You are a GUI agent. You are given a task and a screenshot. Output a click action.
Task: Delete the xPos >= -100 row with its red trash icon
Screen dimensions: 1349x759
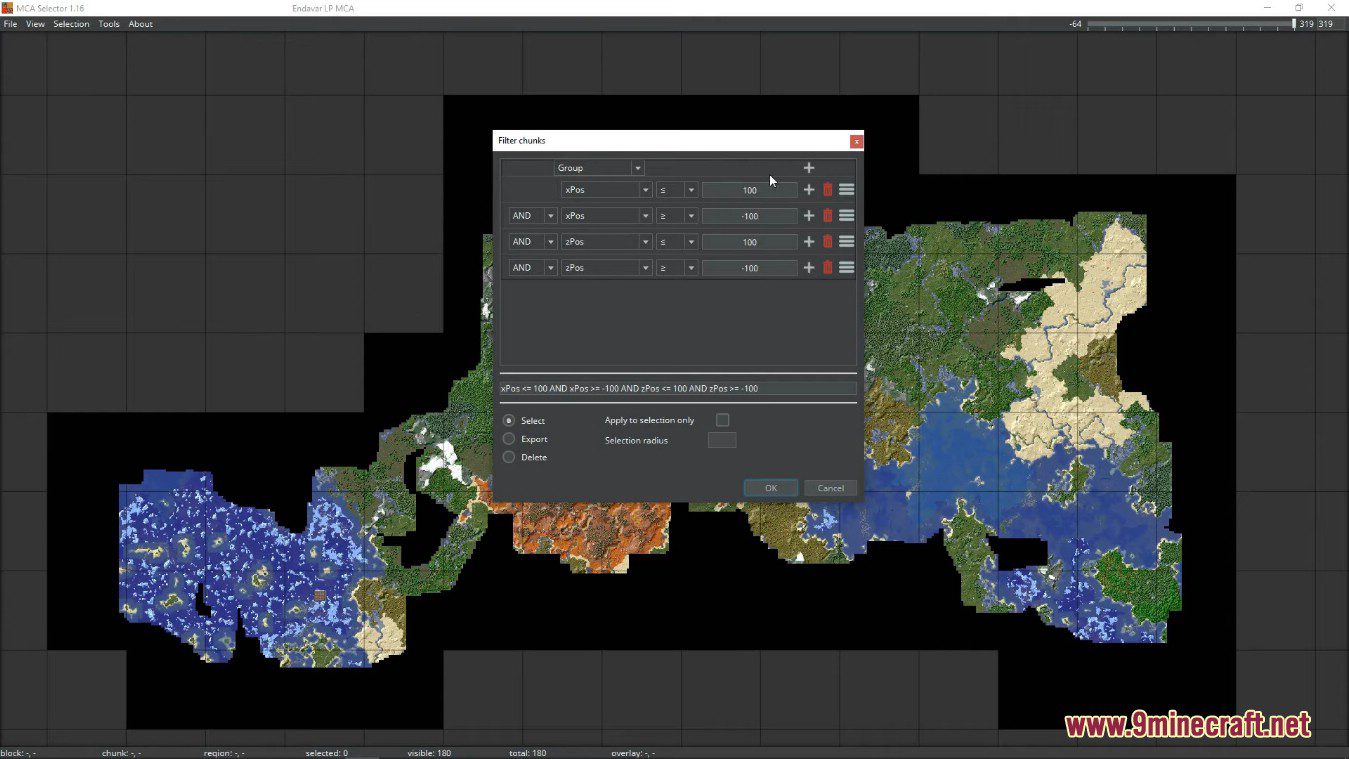[826, 215]
